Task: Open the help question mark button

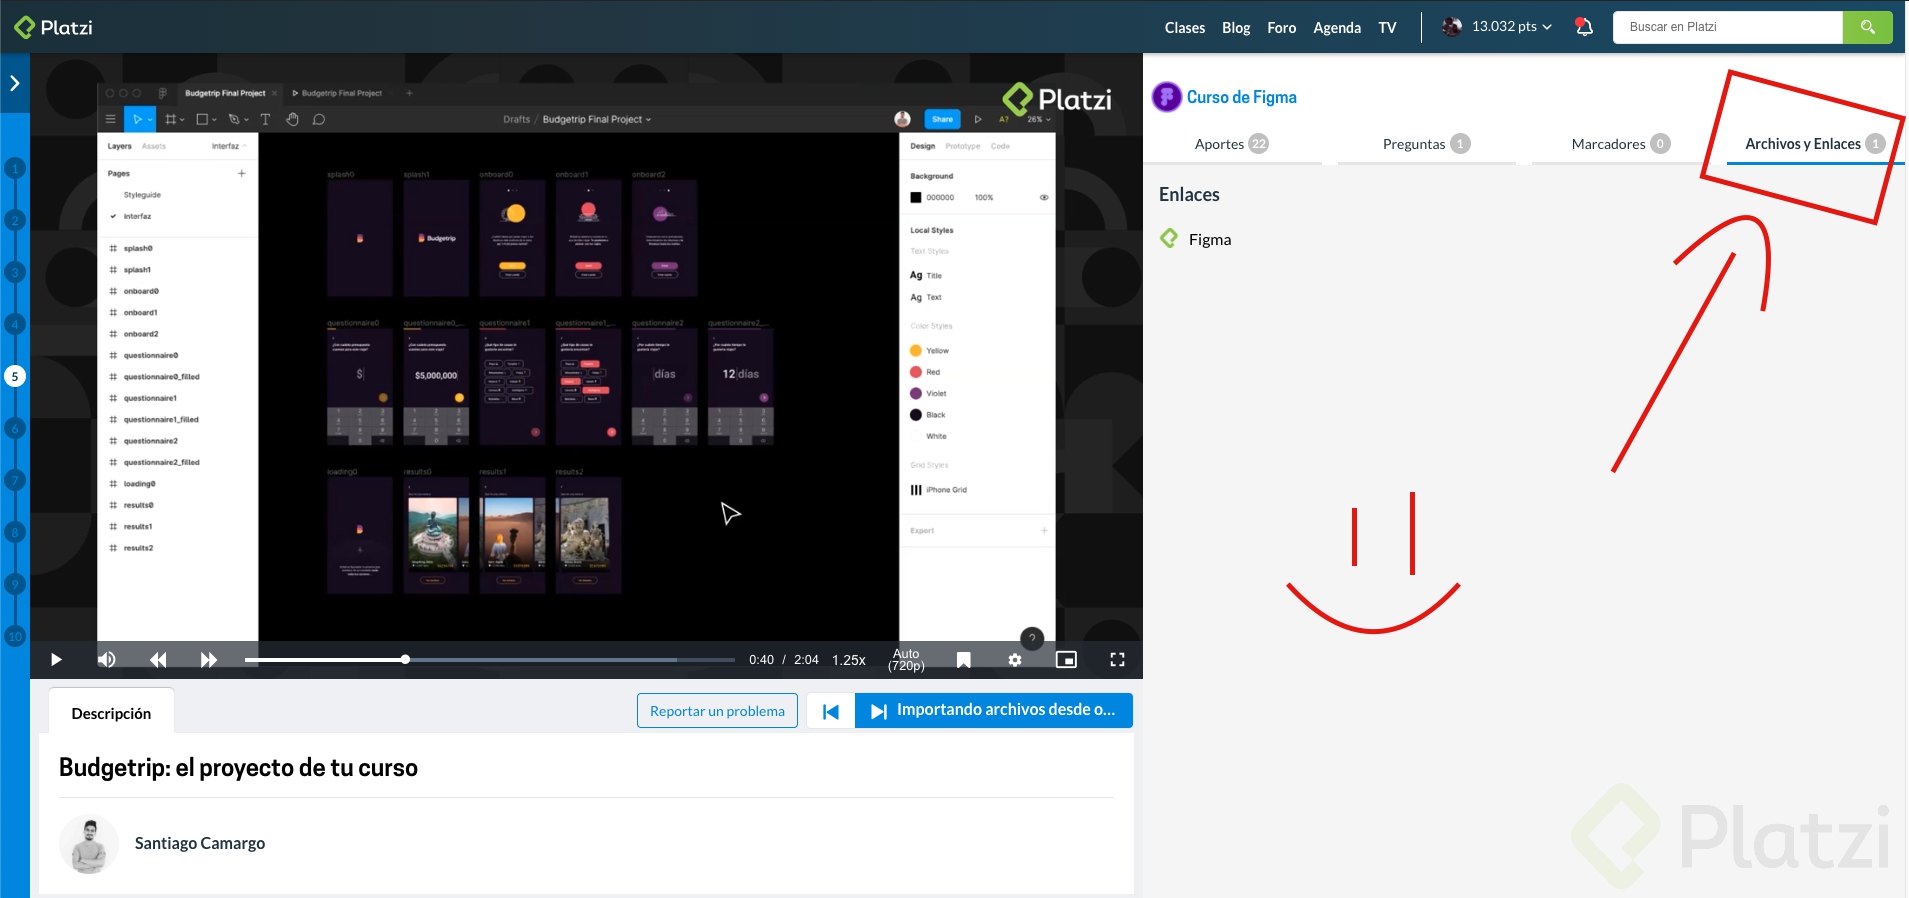Action: coord(1032,638)
